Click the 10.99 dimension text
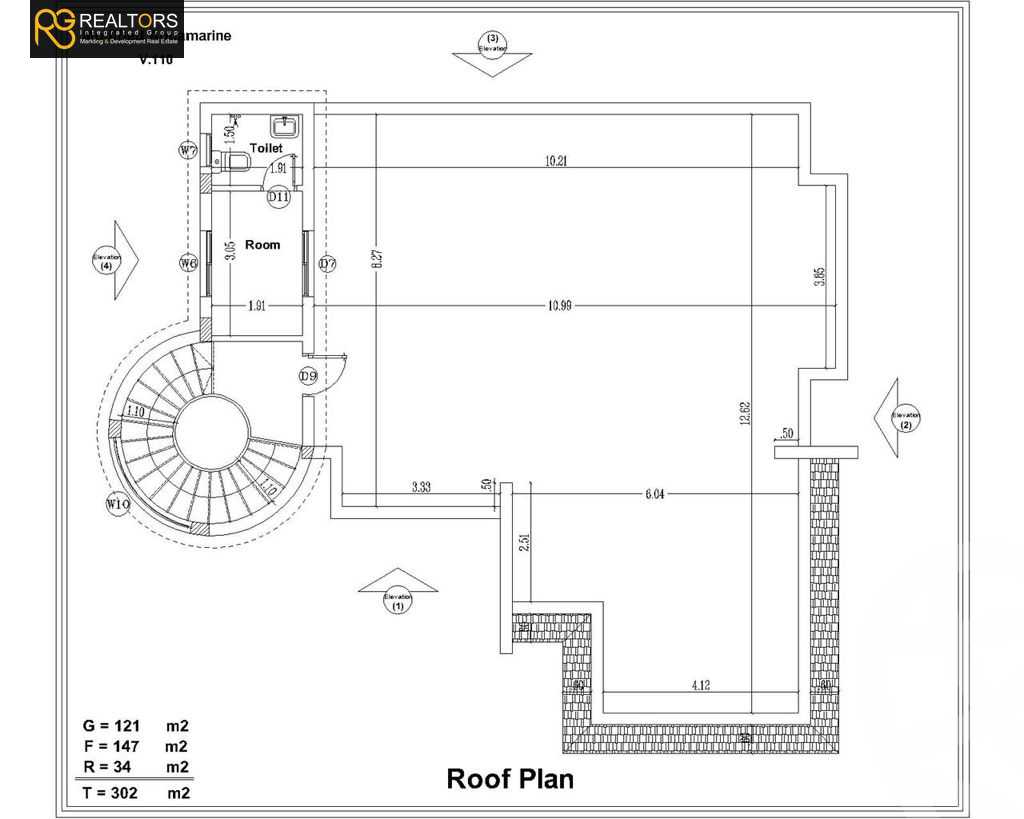Screen dimensions: 1024x819 (x=560, y=305)
